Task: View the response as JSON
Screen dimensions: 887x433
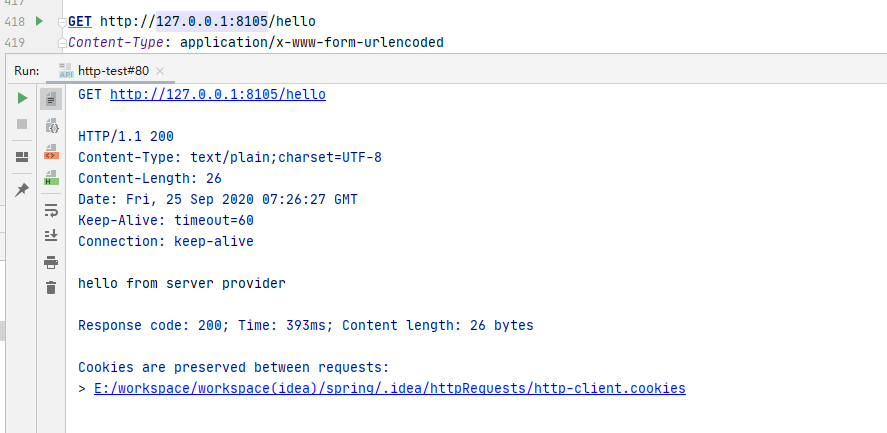Action: point(51,126)
